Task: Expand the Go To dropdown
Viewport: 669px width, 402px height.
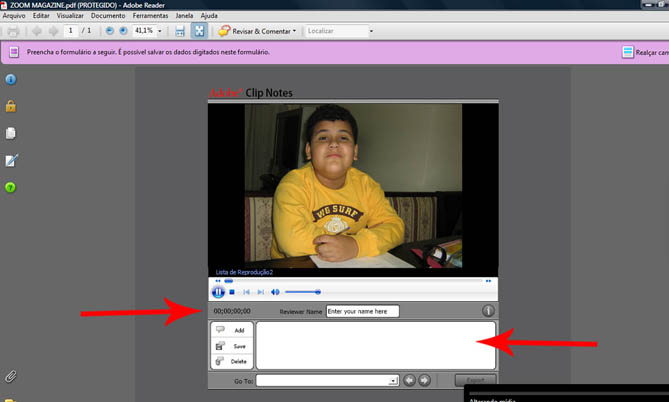Action: coord(393,381)
